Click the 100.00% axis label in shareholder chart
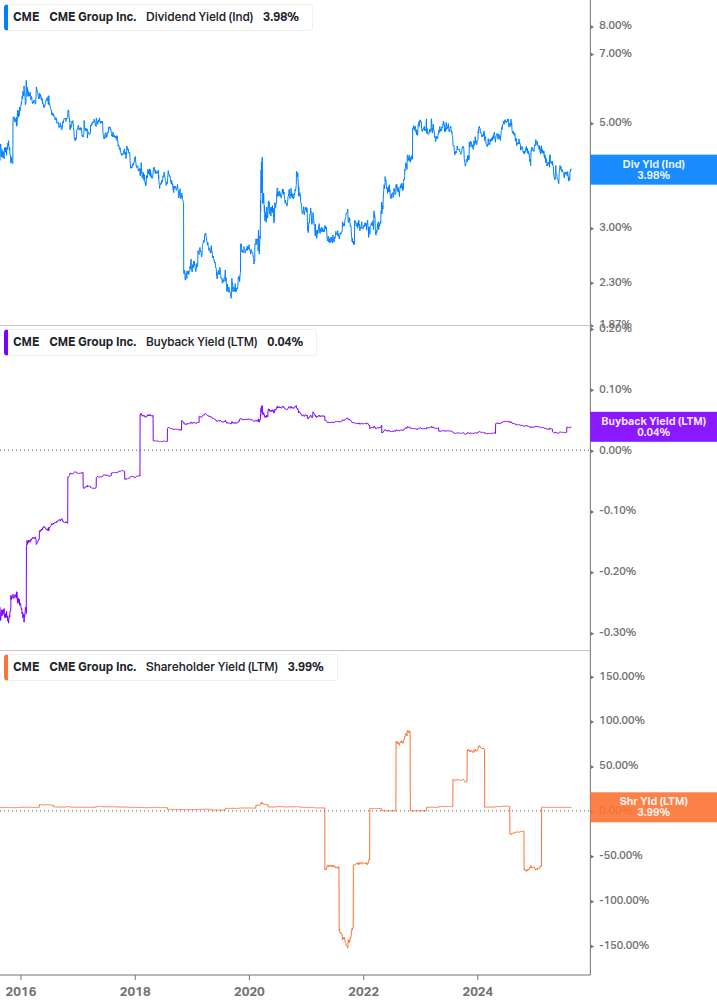Screen dimensions: 717x1005 point(622,721)
